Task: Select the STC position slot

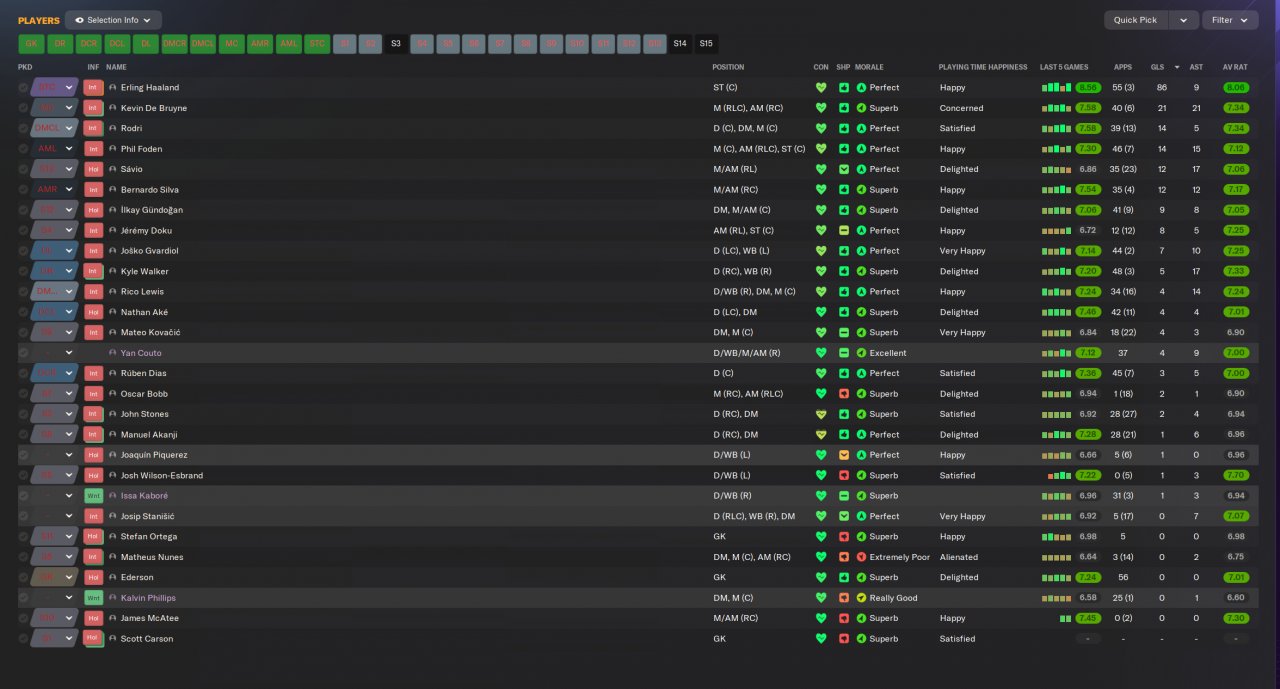Action: [317, 44]
